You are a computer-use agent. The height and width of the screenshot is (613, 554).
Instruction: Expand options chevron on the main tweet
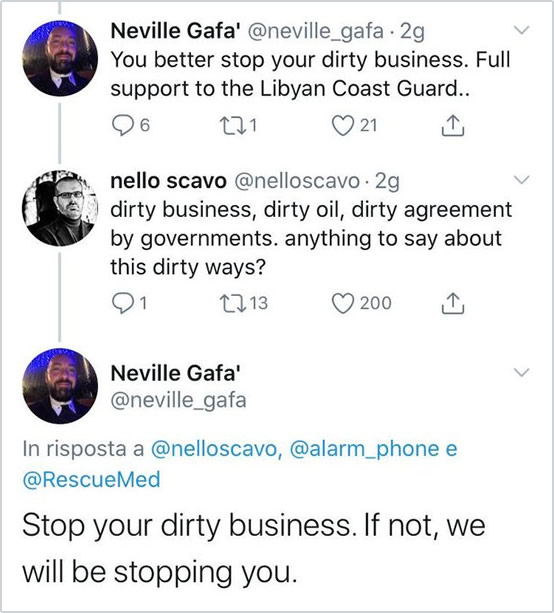point(522,372)
